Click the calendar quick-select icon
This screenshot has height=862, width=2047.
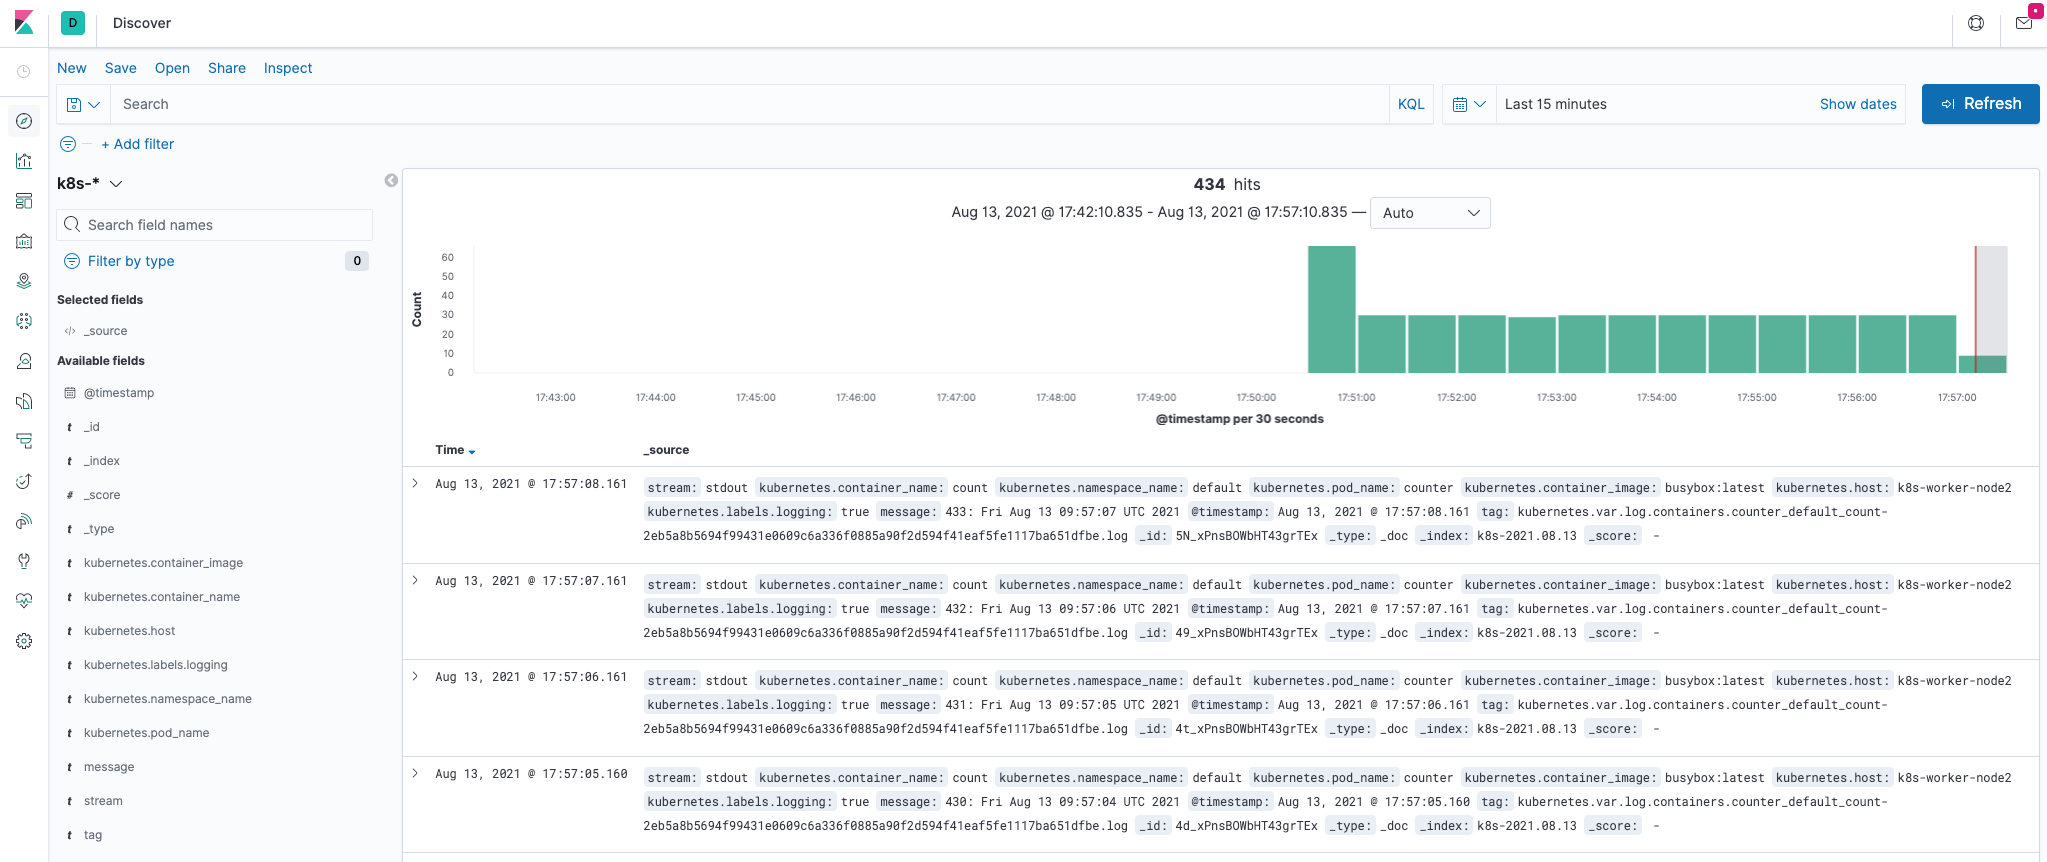1469,104
